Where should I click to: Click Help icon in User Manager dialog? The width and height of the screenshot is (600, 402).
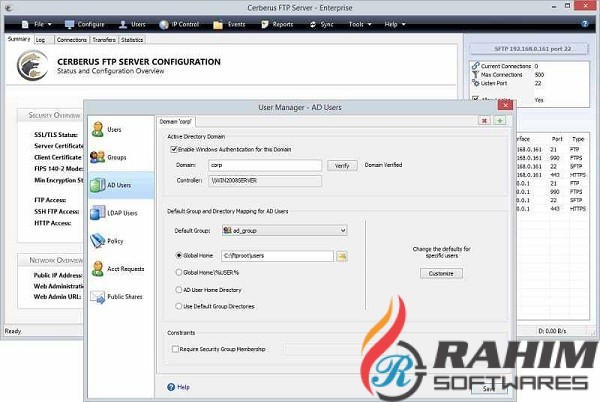tap(171, 387)
